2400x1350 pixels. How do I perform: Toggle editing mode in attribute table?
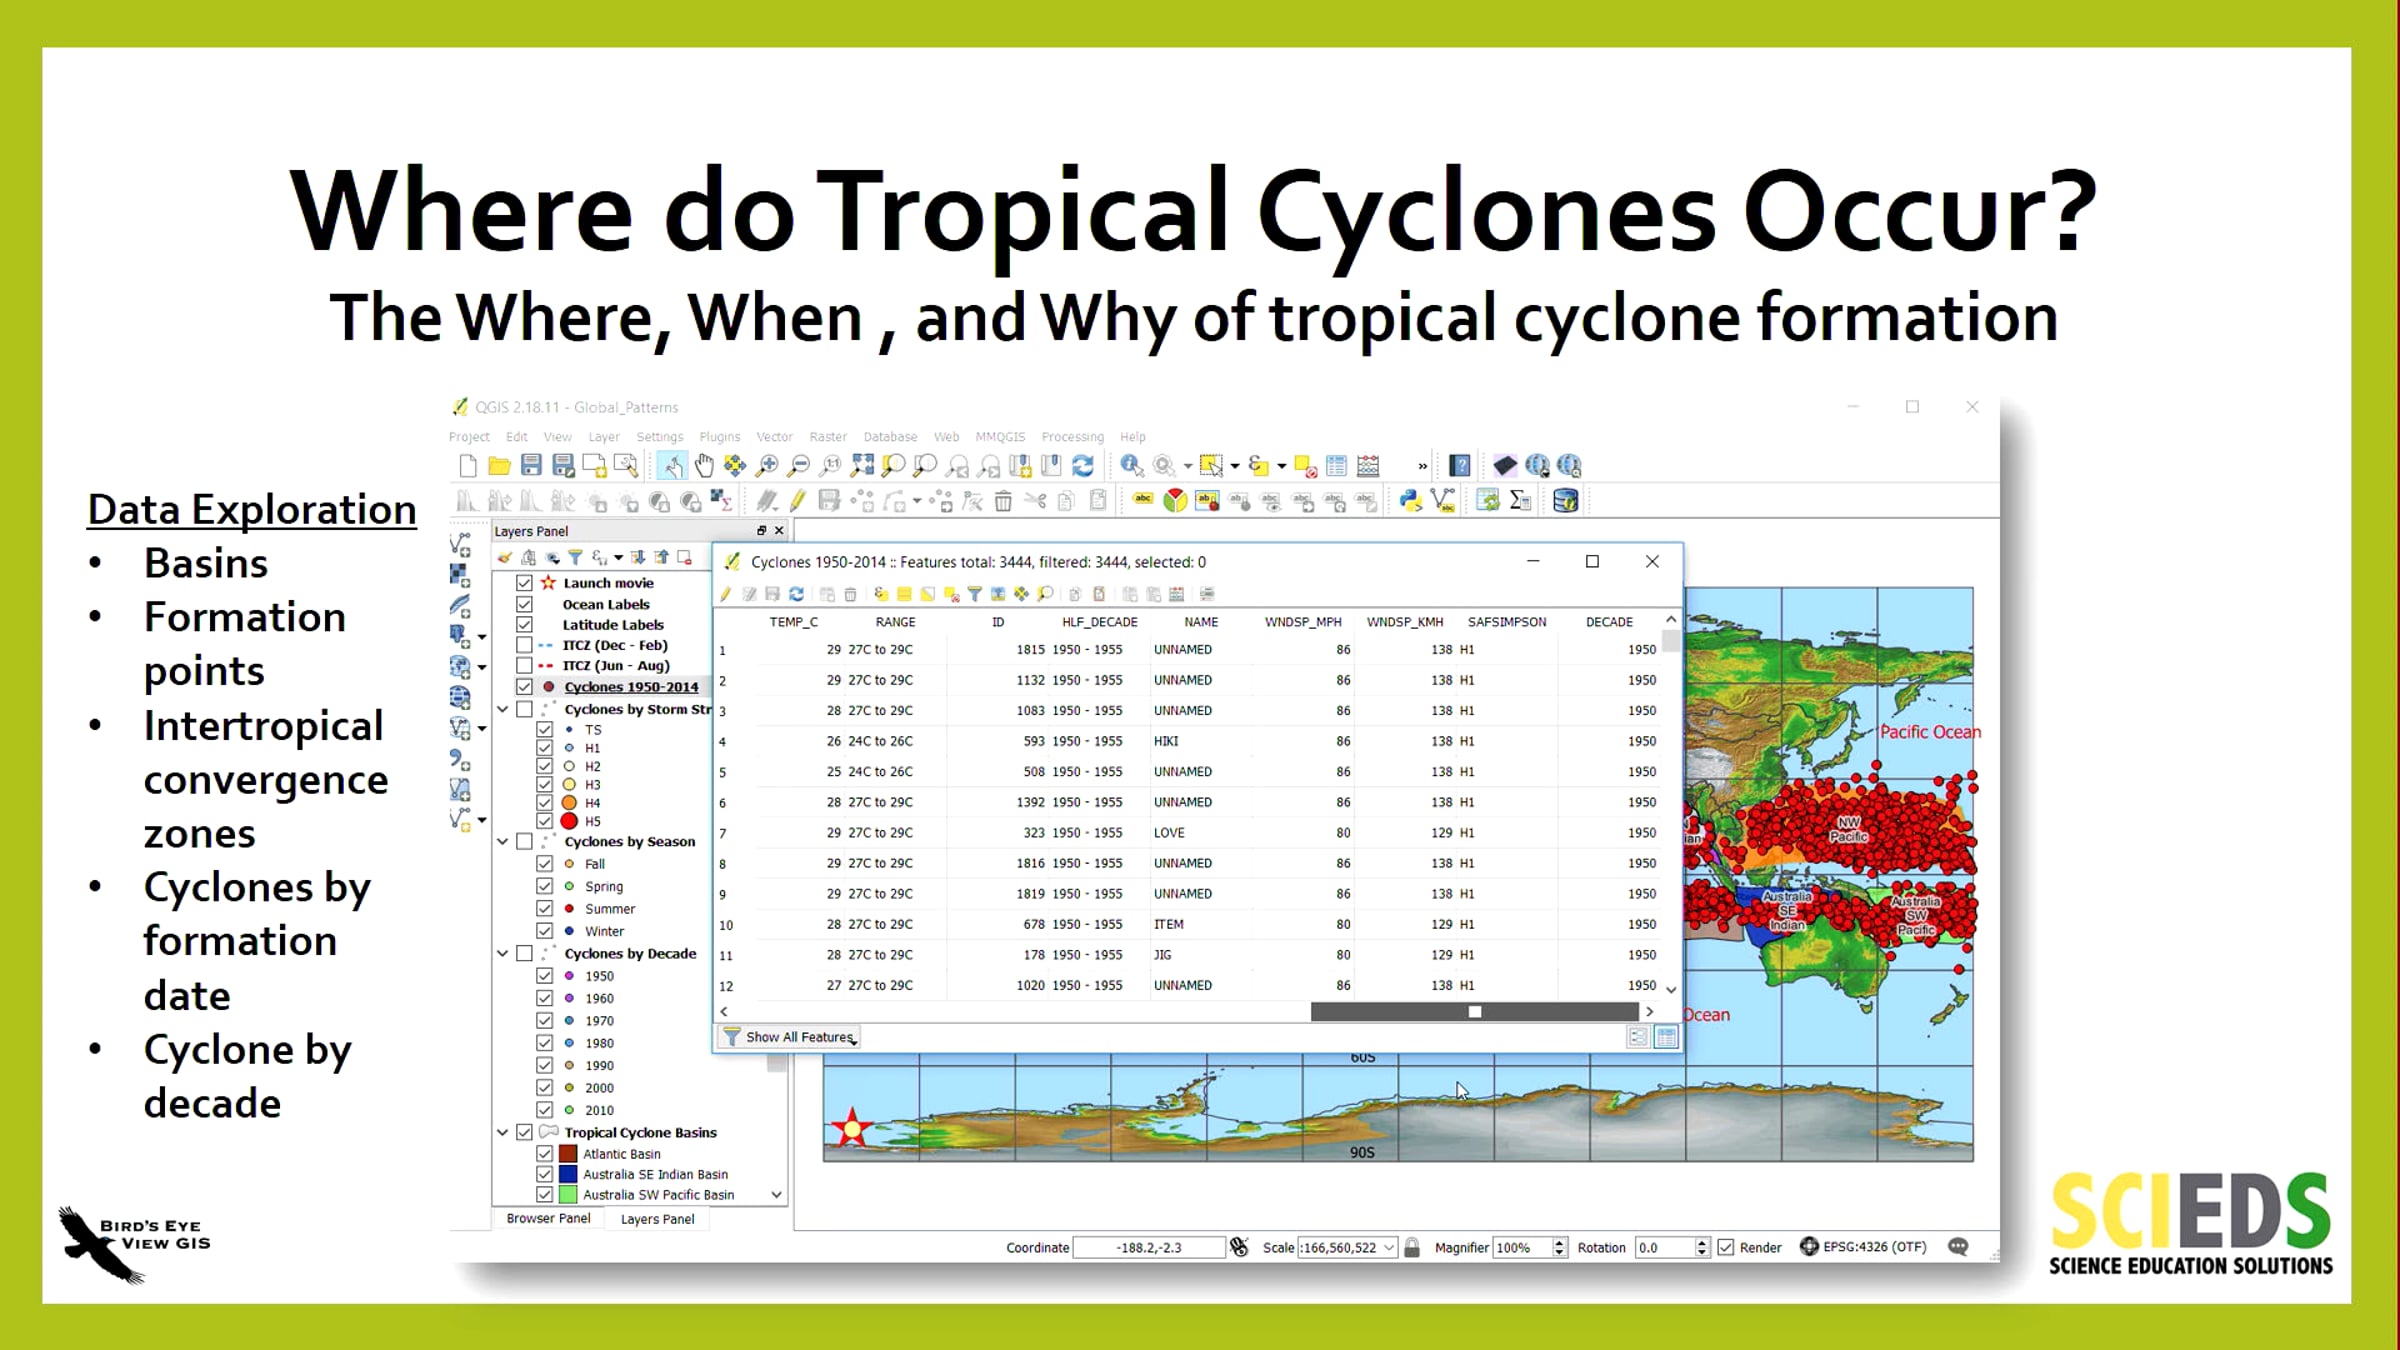tap(727, 594)
